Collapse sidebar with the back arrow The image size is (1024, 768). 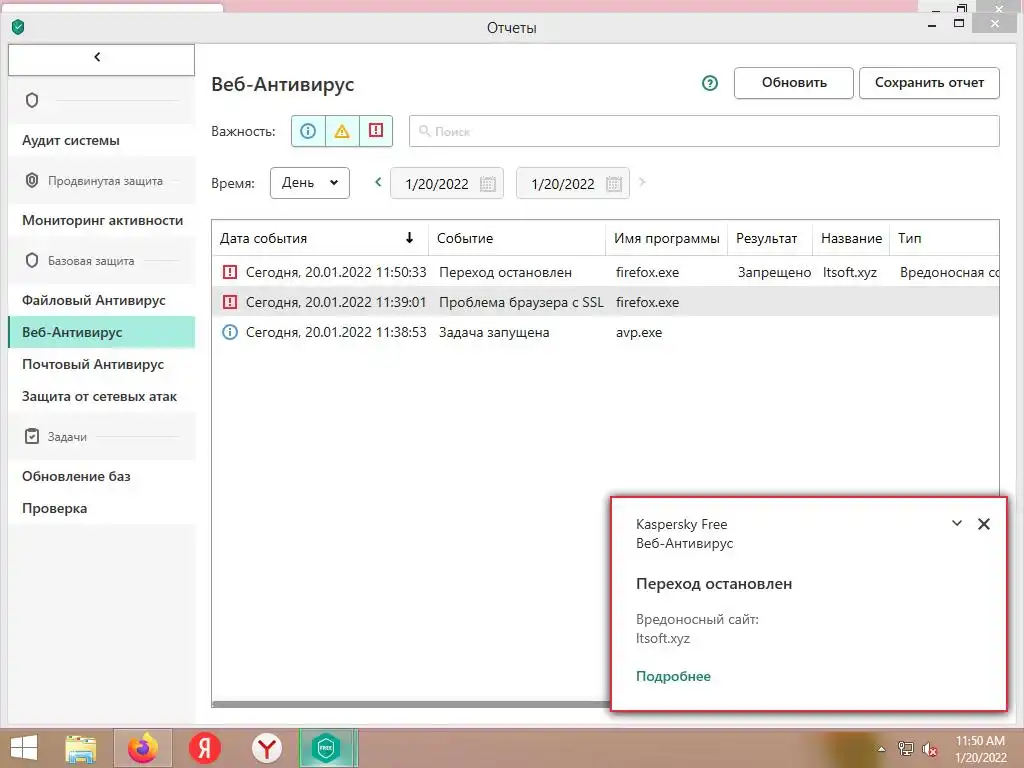click(x=101, y=59)
